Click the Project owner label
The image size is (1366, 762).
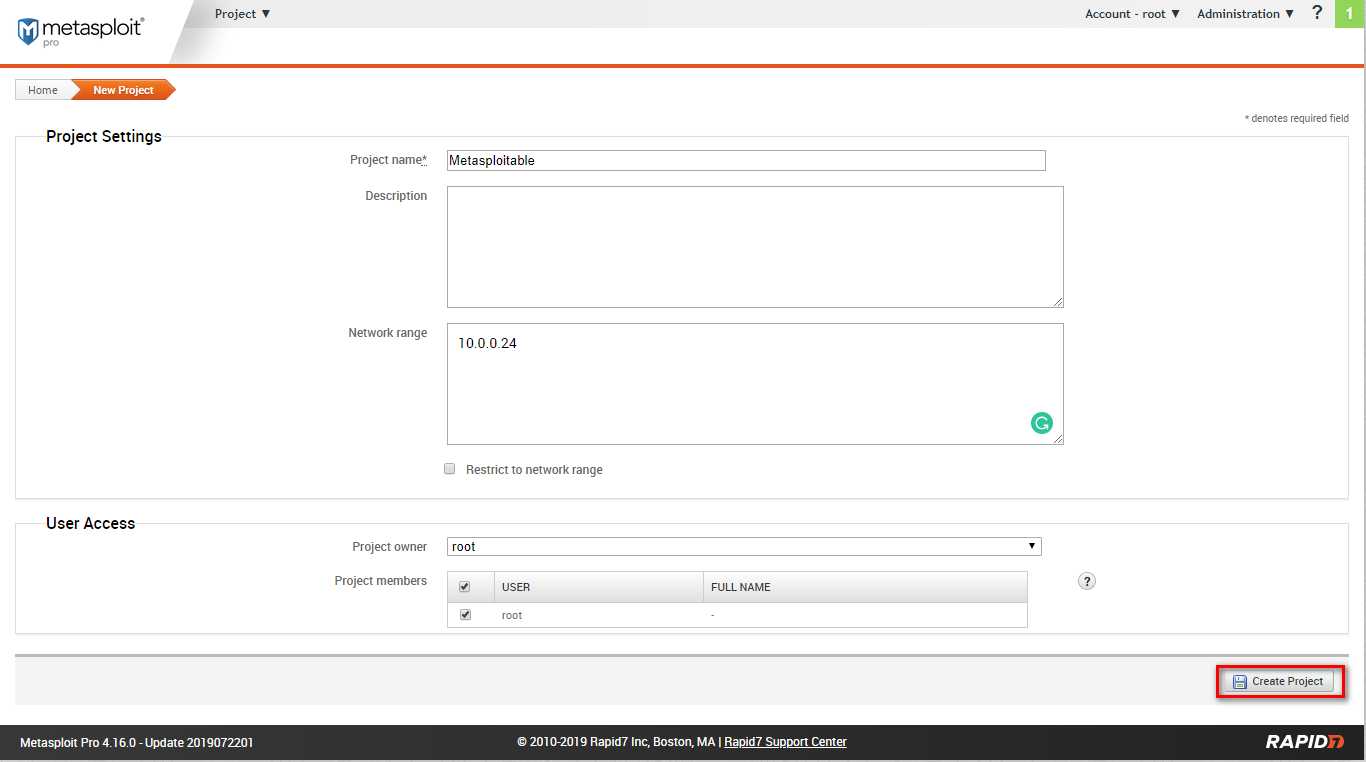pos(390,547)
